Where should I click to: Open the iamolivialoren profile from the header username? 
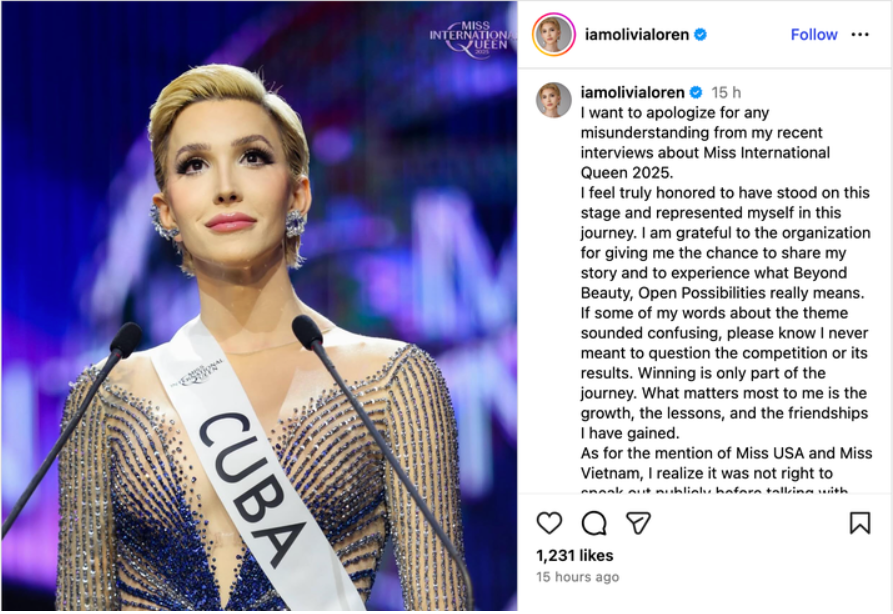(x=637, y=35)
